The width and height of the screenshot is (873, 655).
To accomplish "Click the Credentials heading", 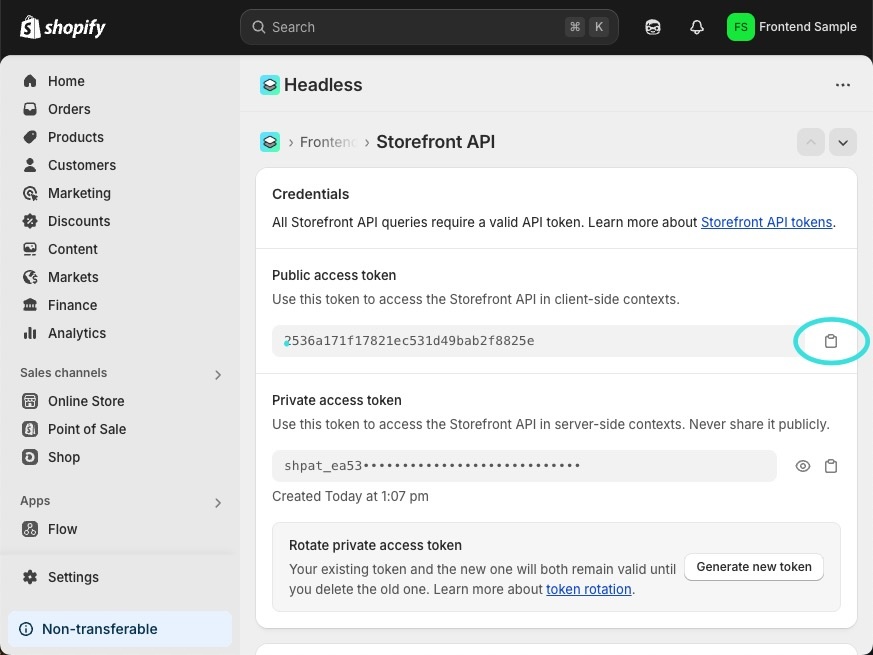I will [x=311, y=194].
